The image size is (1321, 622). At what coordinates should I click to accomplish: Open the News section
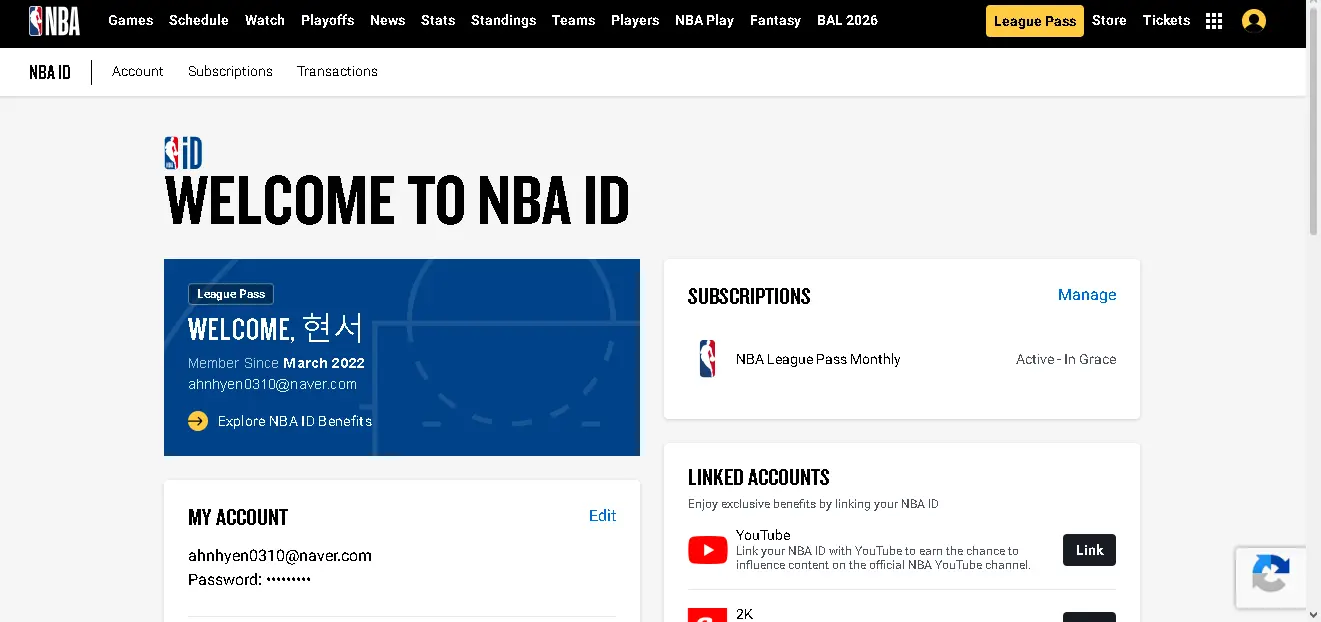pos(388,20)
